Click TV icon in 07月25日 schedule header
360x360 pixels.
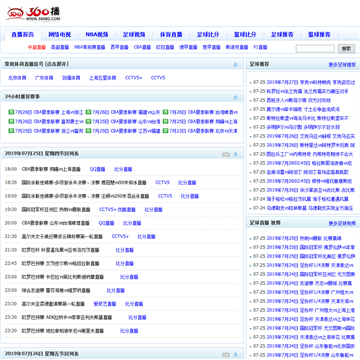(226, 154)
